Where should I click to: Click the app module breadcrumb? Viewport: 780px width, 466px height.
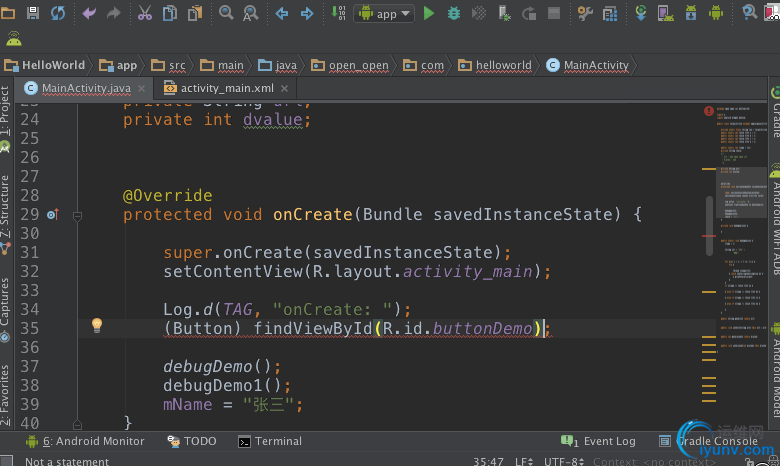tap(118, 65)
